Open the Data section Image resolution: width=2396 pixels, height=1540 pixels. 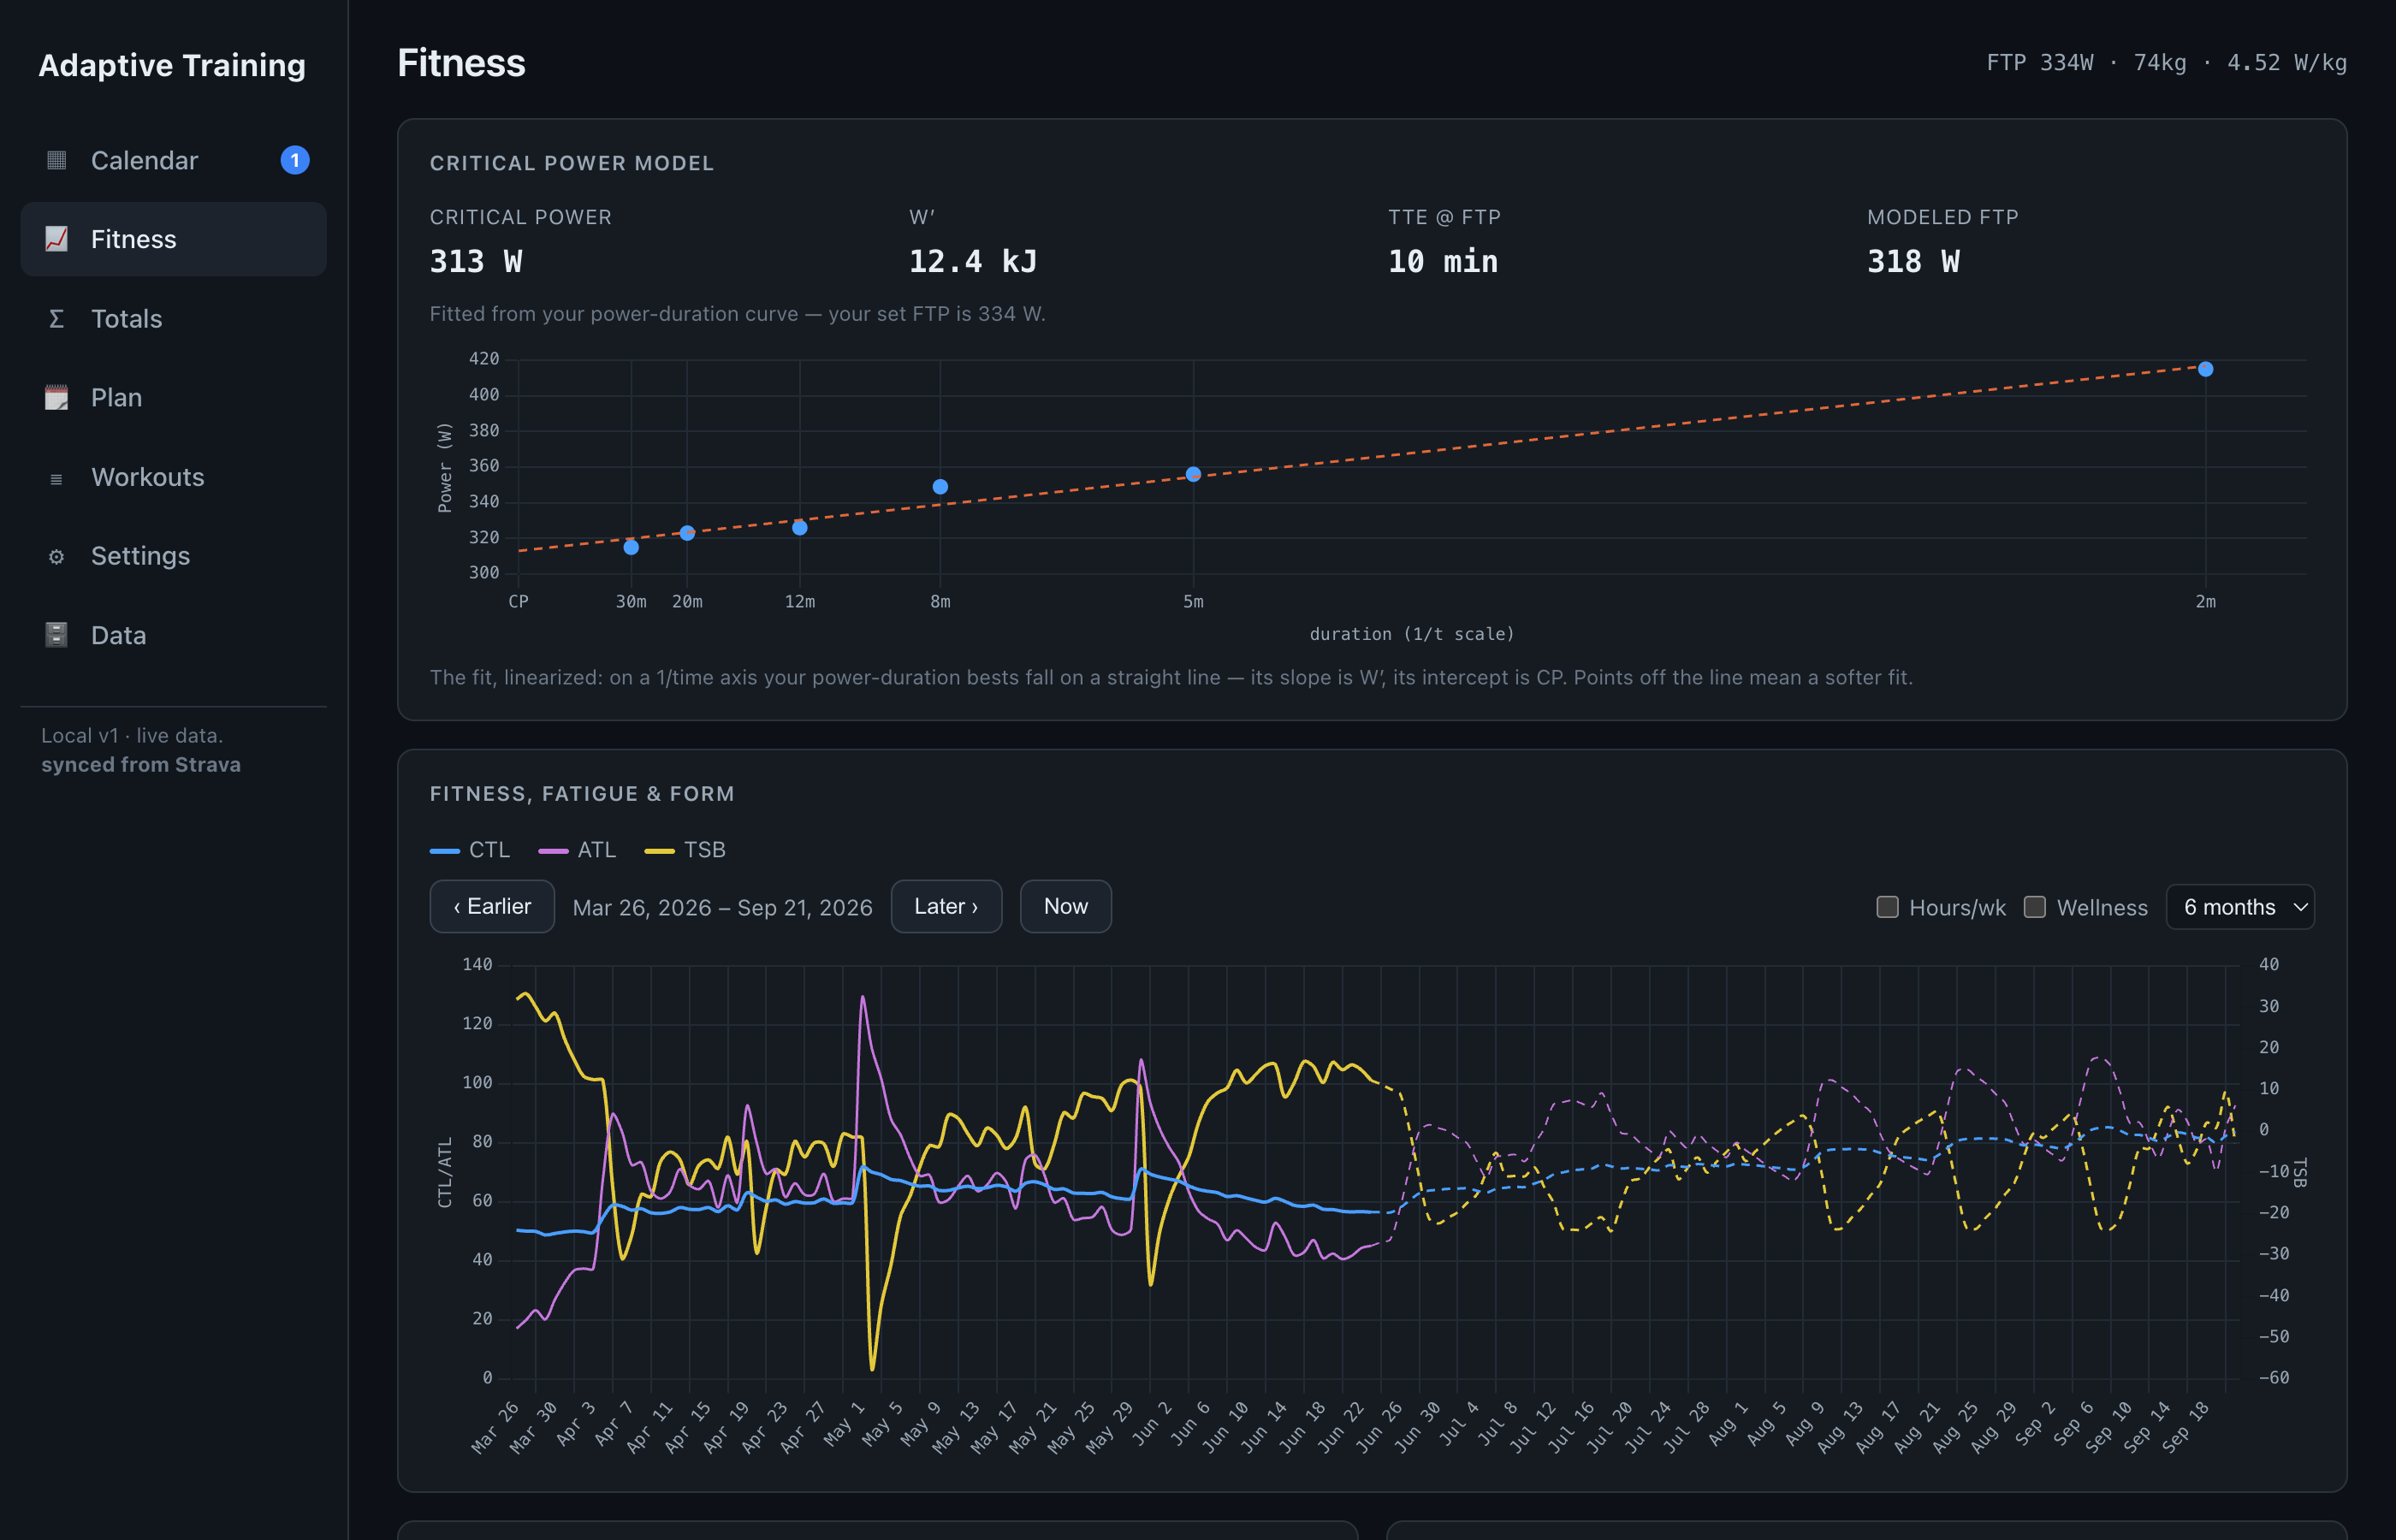[173, 635]
